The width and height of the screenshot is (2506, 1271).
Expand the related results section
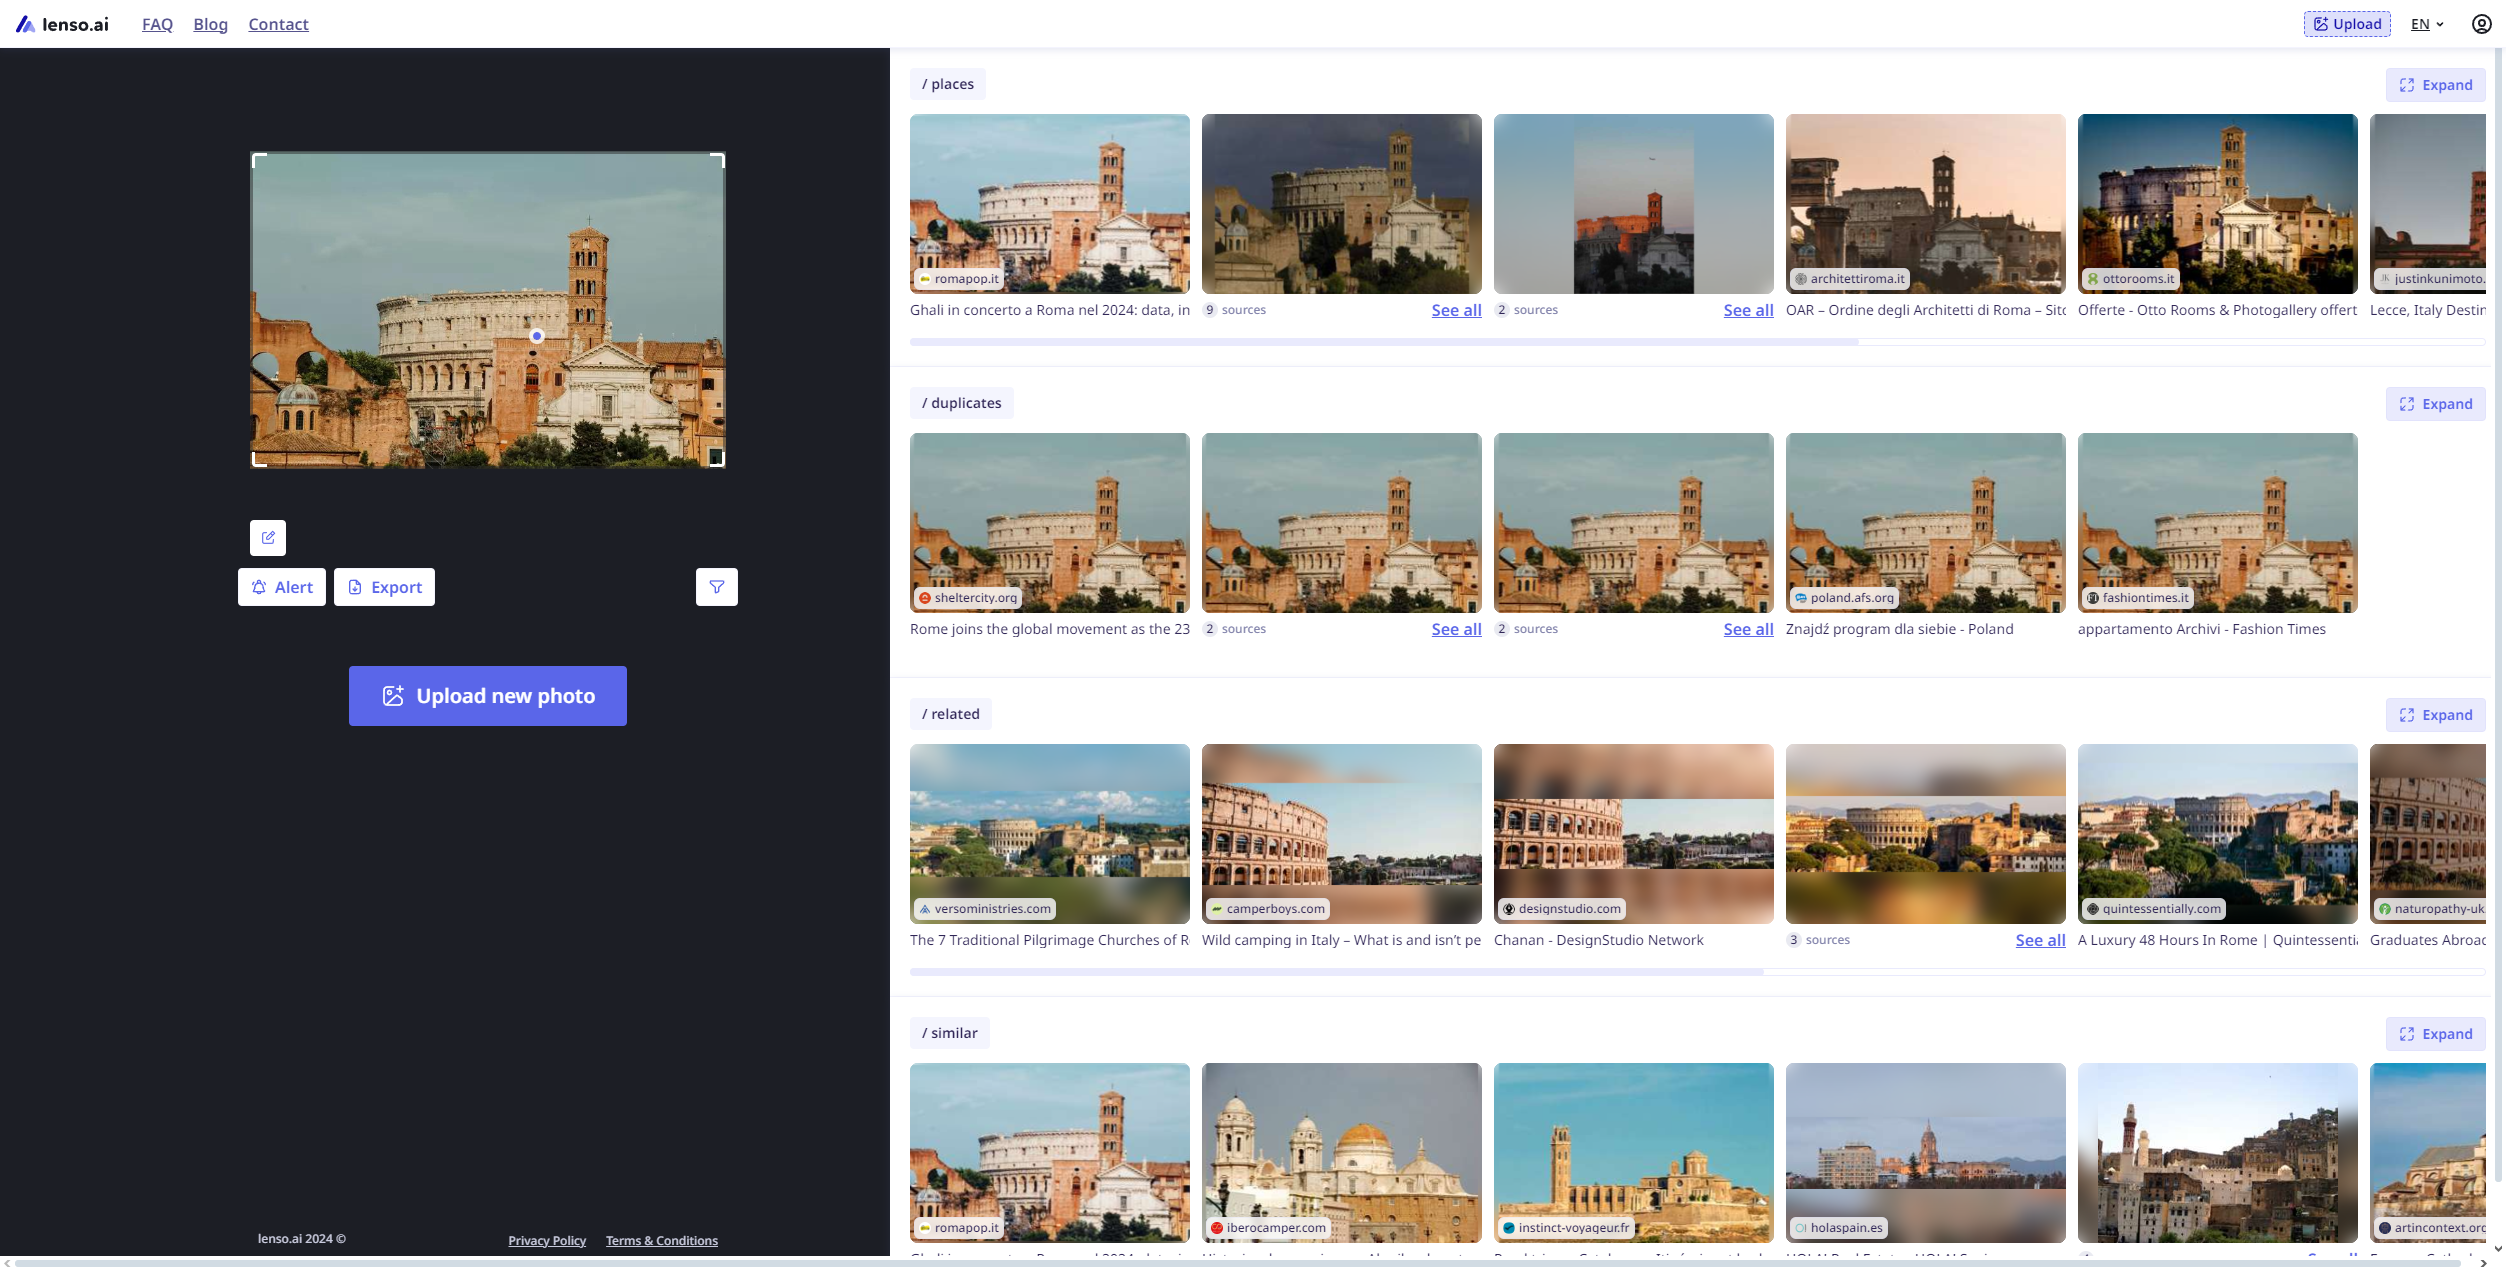click(x=2434, y=715)
